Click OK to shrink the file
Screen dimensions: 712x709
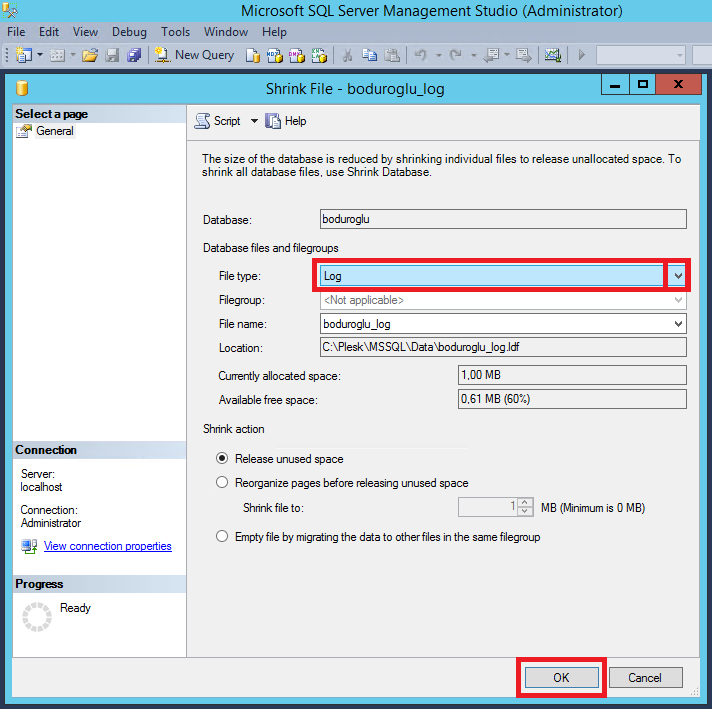561,678
